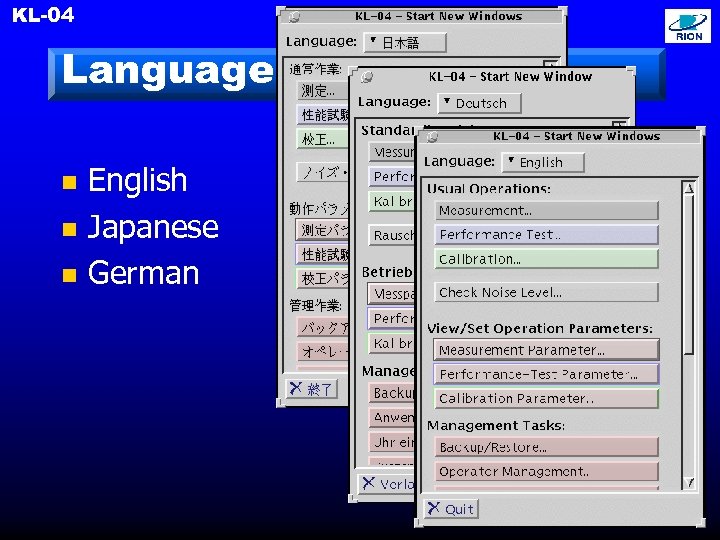The width and height of the screenshot is (720, 540).
Task: Open Performance-Test Parameter... settings
Action: 546,374
